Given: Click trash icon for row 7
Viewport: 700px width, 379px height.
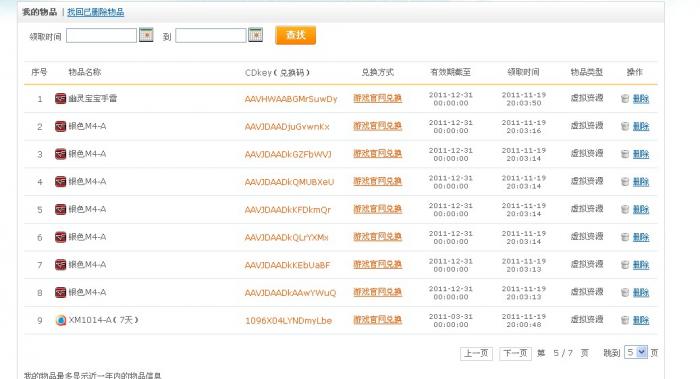Looking at the screenshot, I should click(x=625, y=265).
